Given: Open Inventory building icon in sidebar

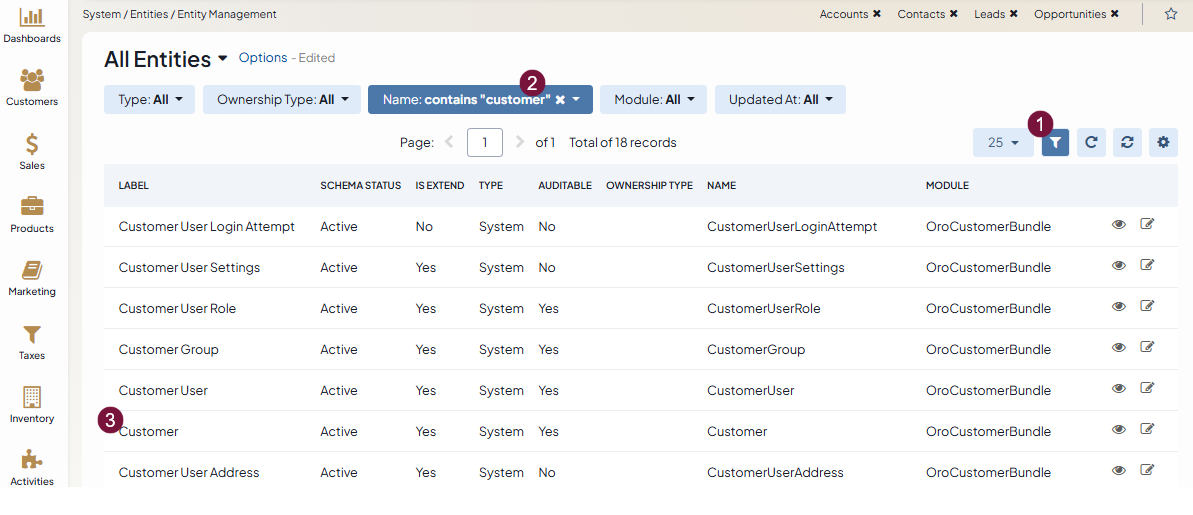Looking at the screenshot, I should pyautogui.click(x=32, y=397).
